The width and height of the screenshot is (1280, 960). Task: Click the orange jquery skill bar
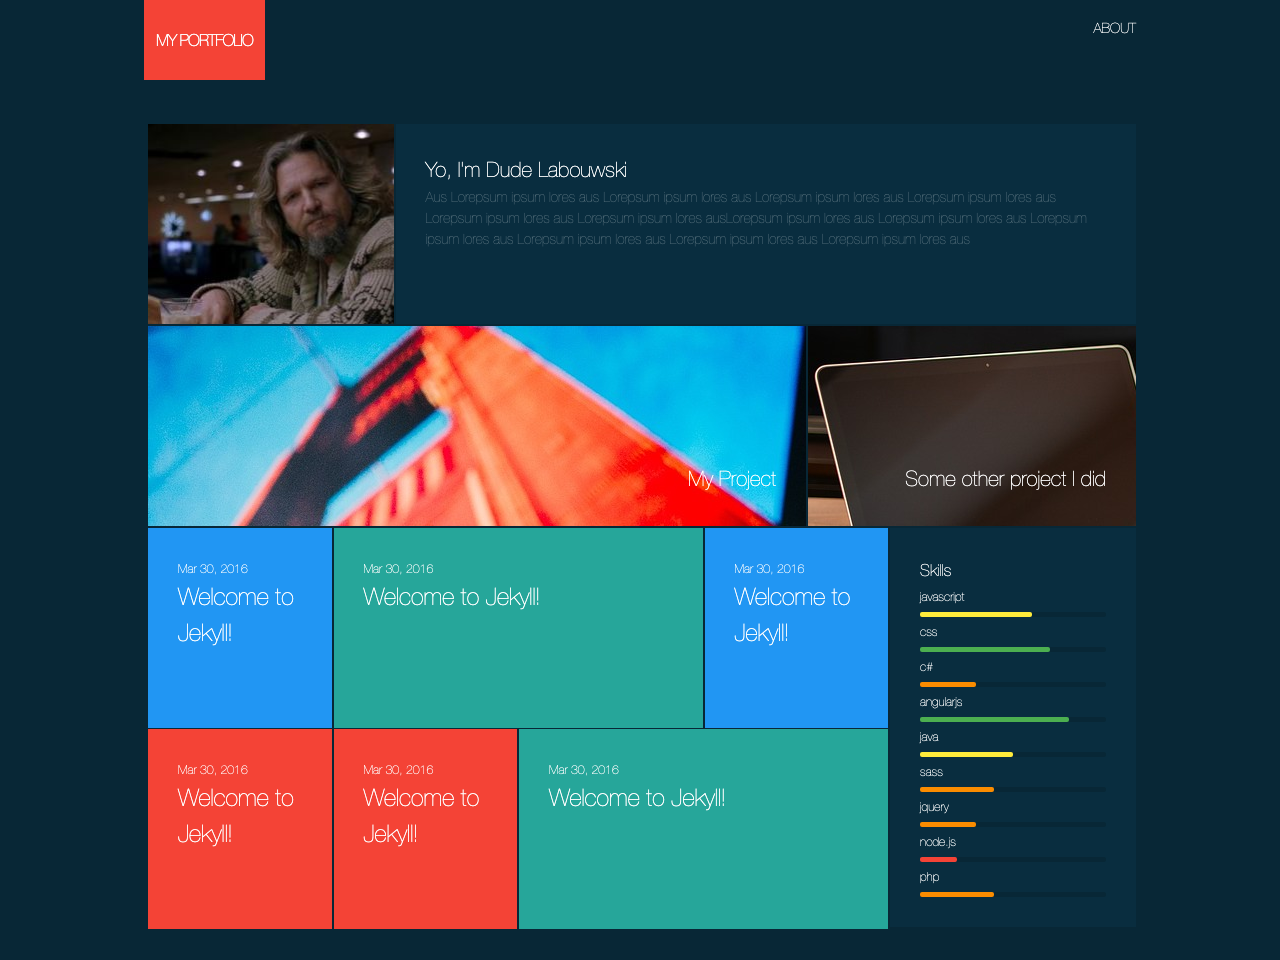947,824
